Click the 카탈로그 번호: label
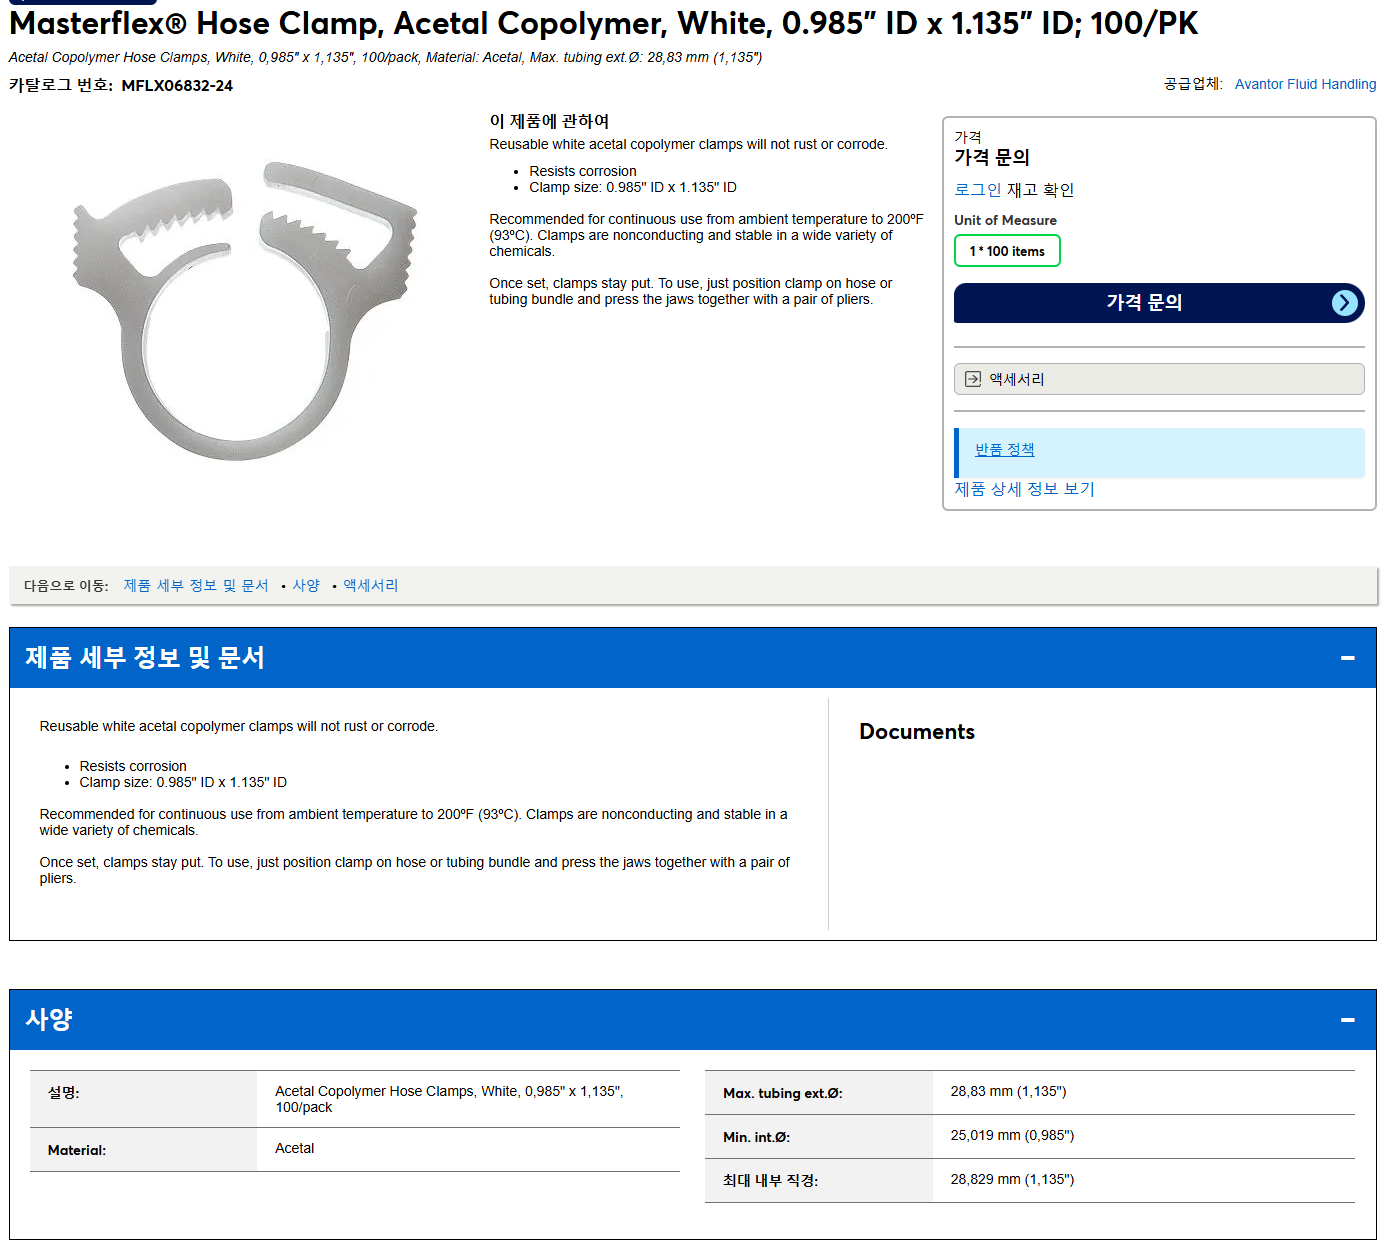 pyautogui.click(x=61, y=85)
